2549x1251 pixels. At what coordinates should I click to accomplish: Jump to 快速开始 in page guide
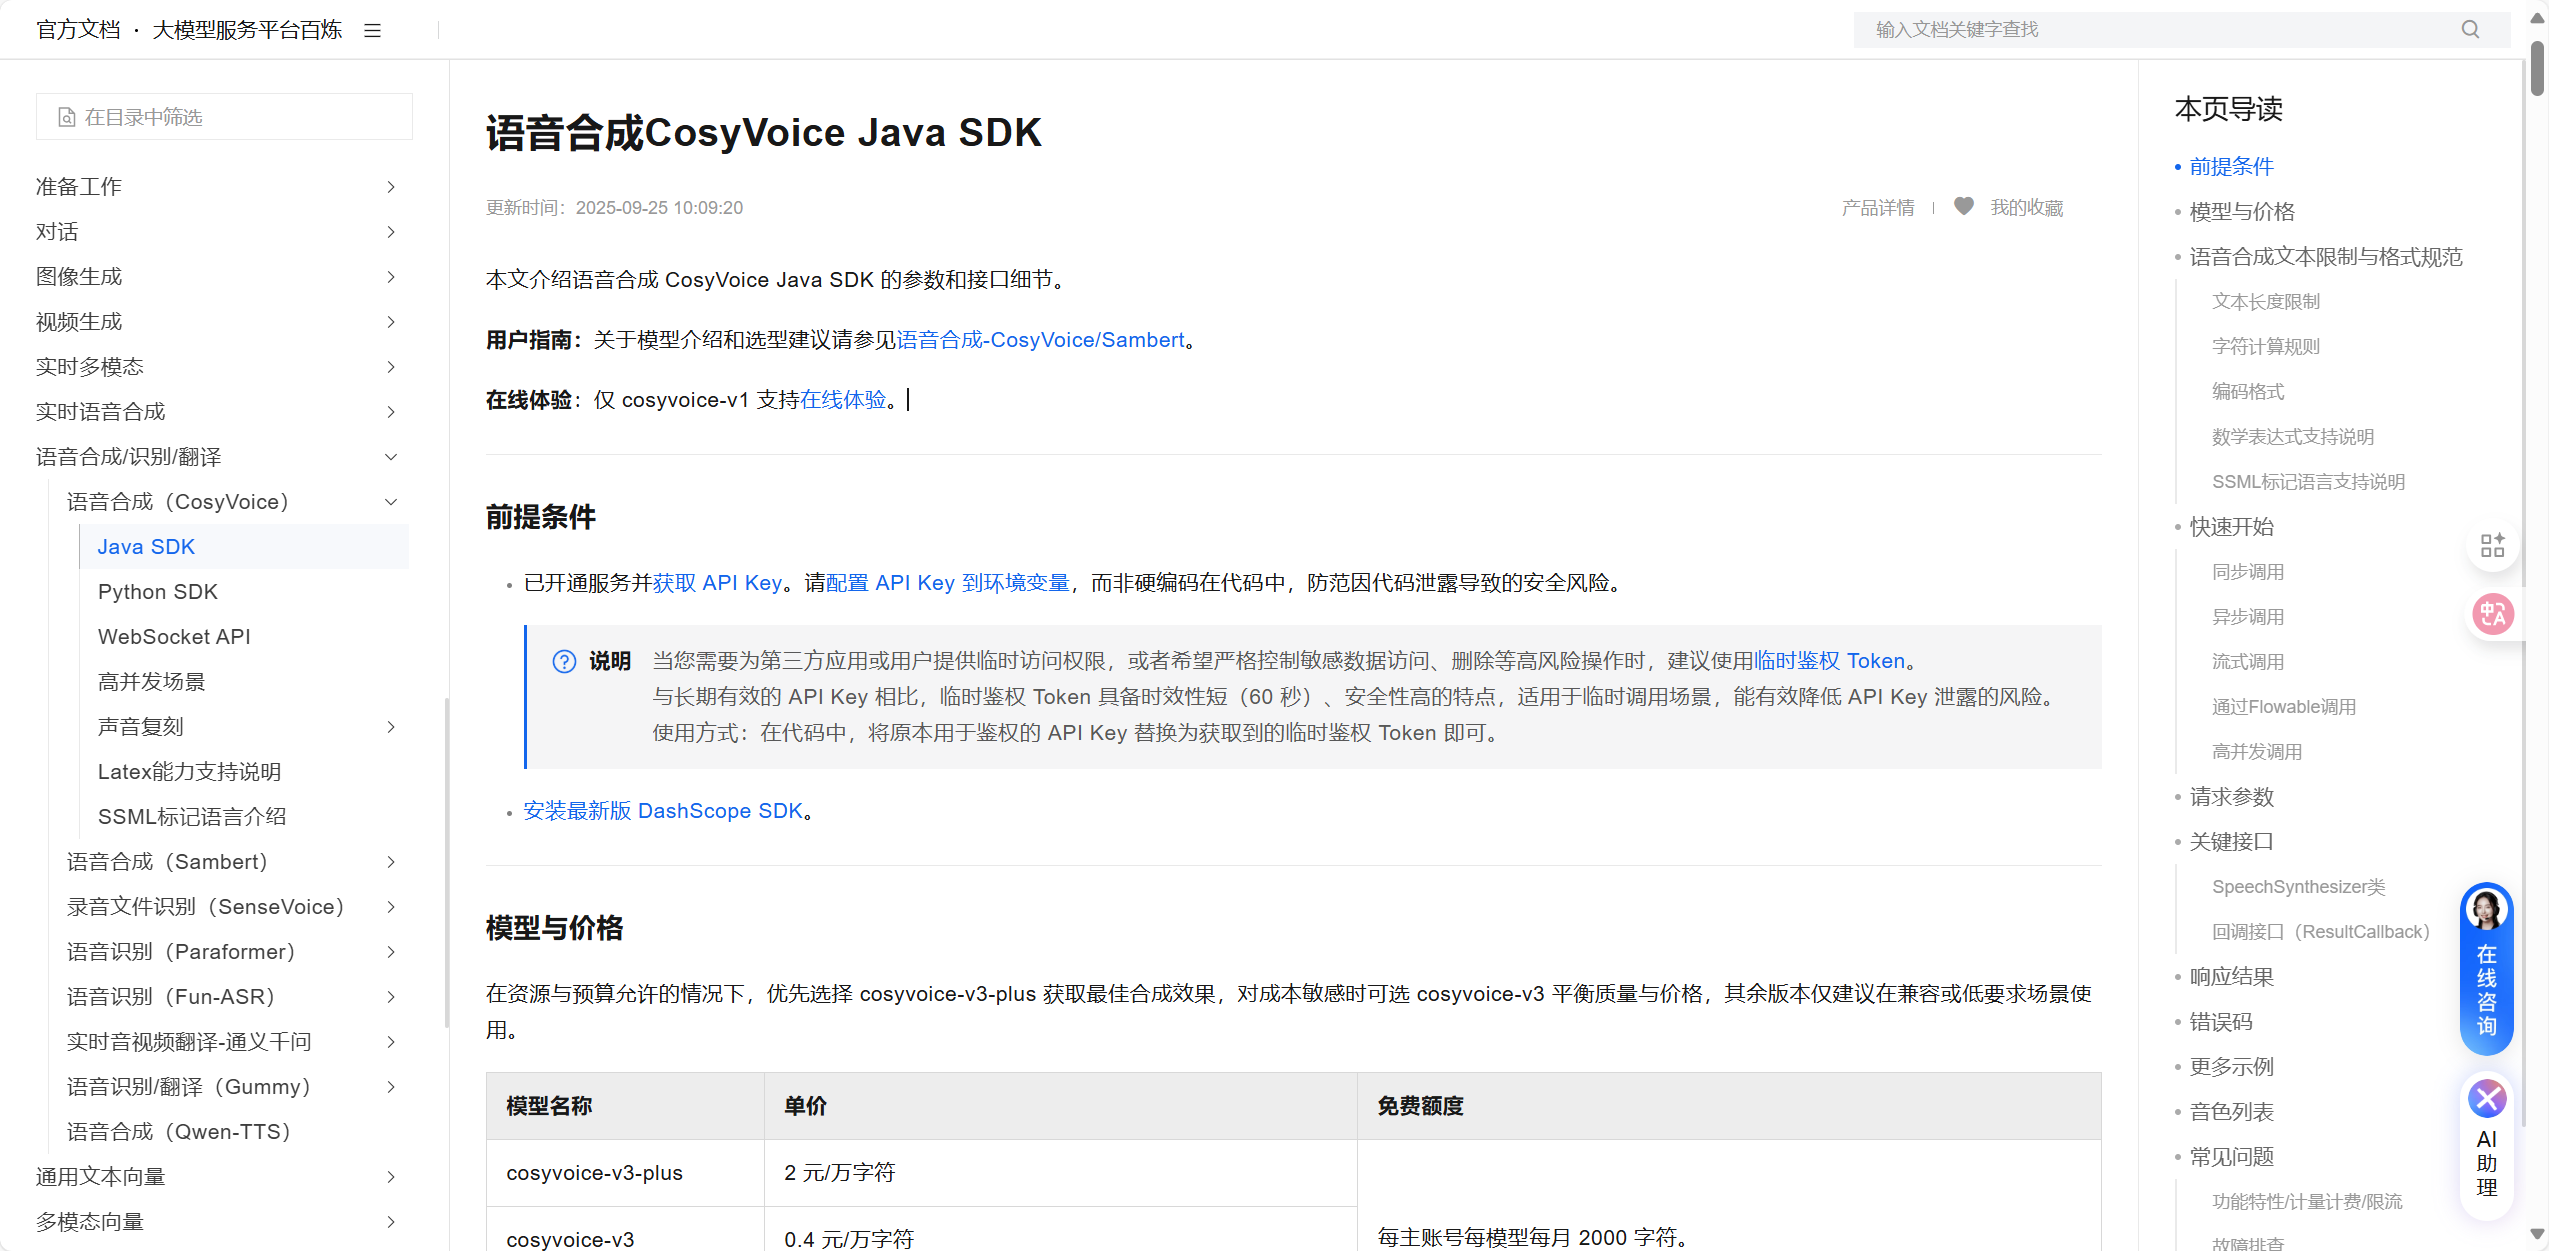click(x=2231, y=527)
